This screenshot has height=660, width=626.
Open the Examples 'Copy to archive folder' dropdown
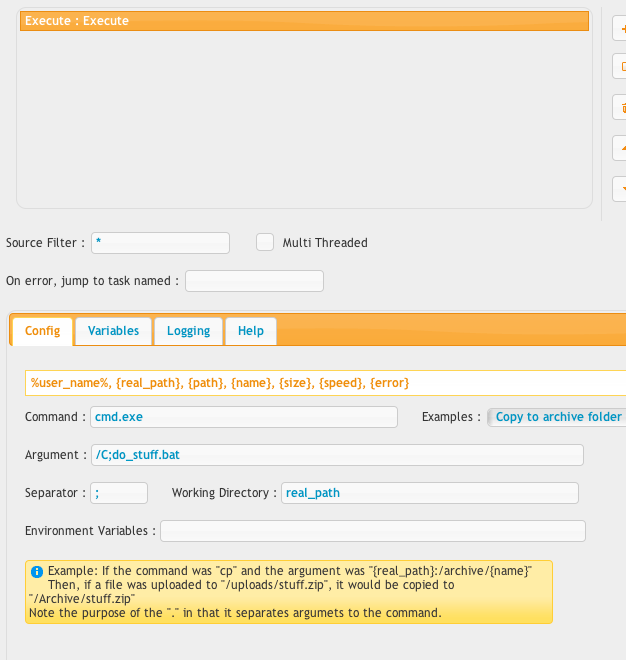[557, 417]
